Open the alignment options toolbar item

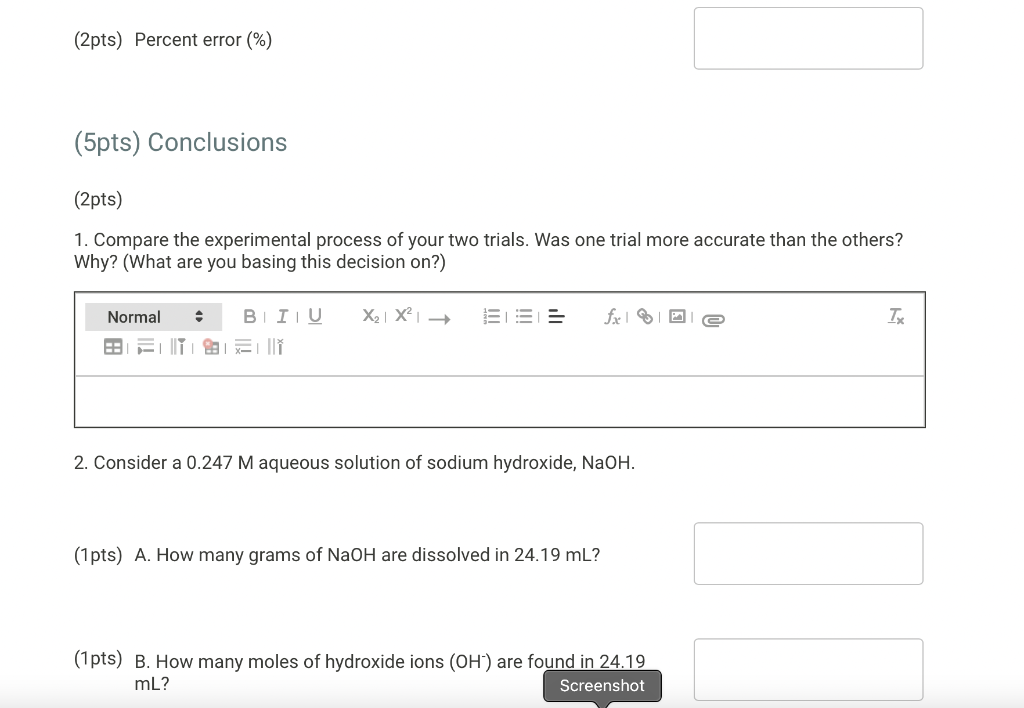pos(556,316)
